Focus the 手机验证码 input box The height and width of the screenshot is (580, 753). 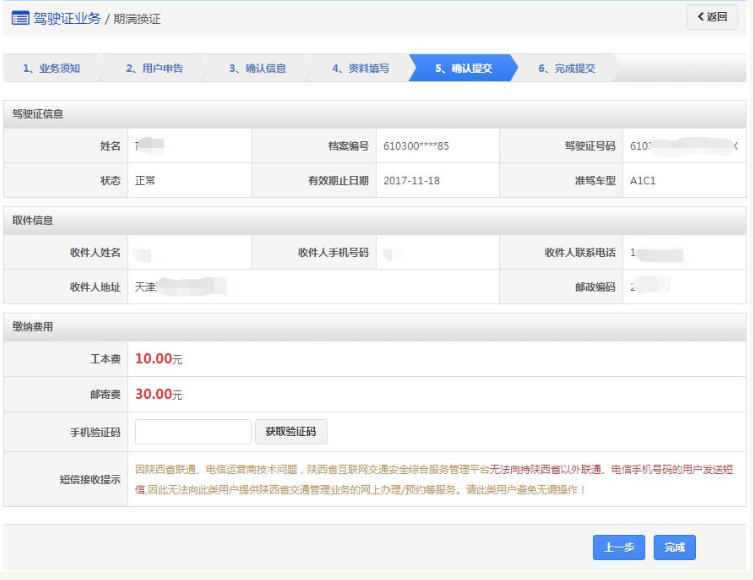click(x=193, y=432)
